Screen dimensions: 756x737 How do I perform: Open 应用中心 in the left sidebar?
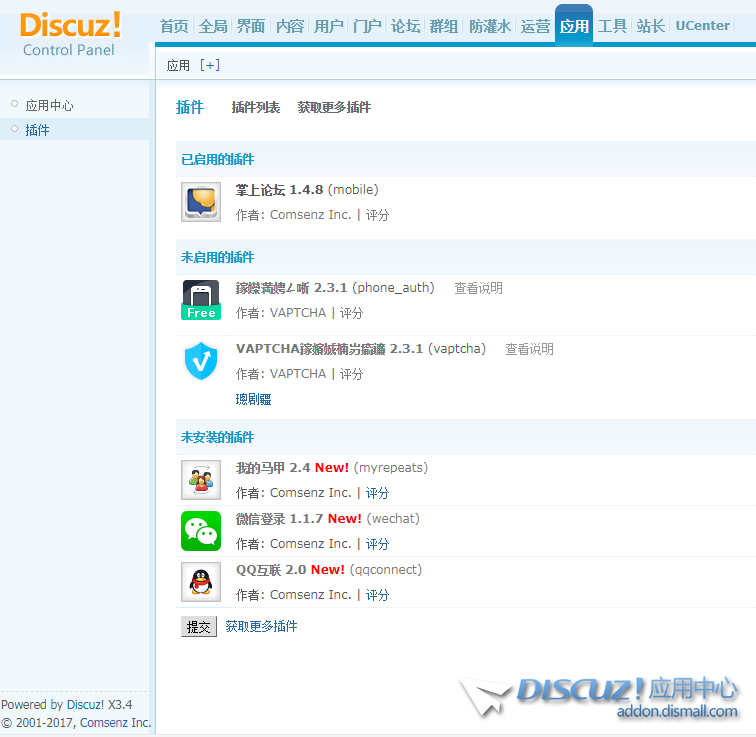[x=49, y=105]
